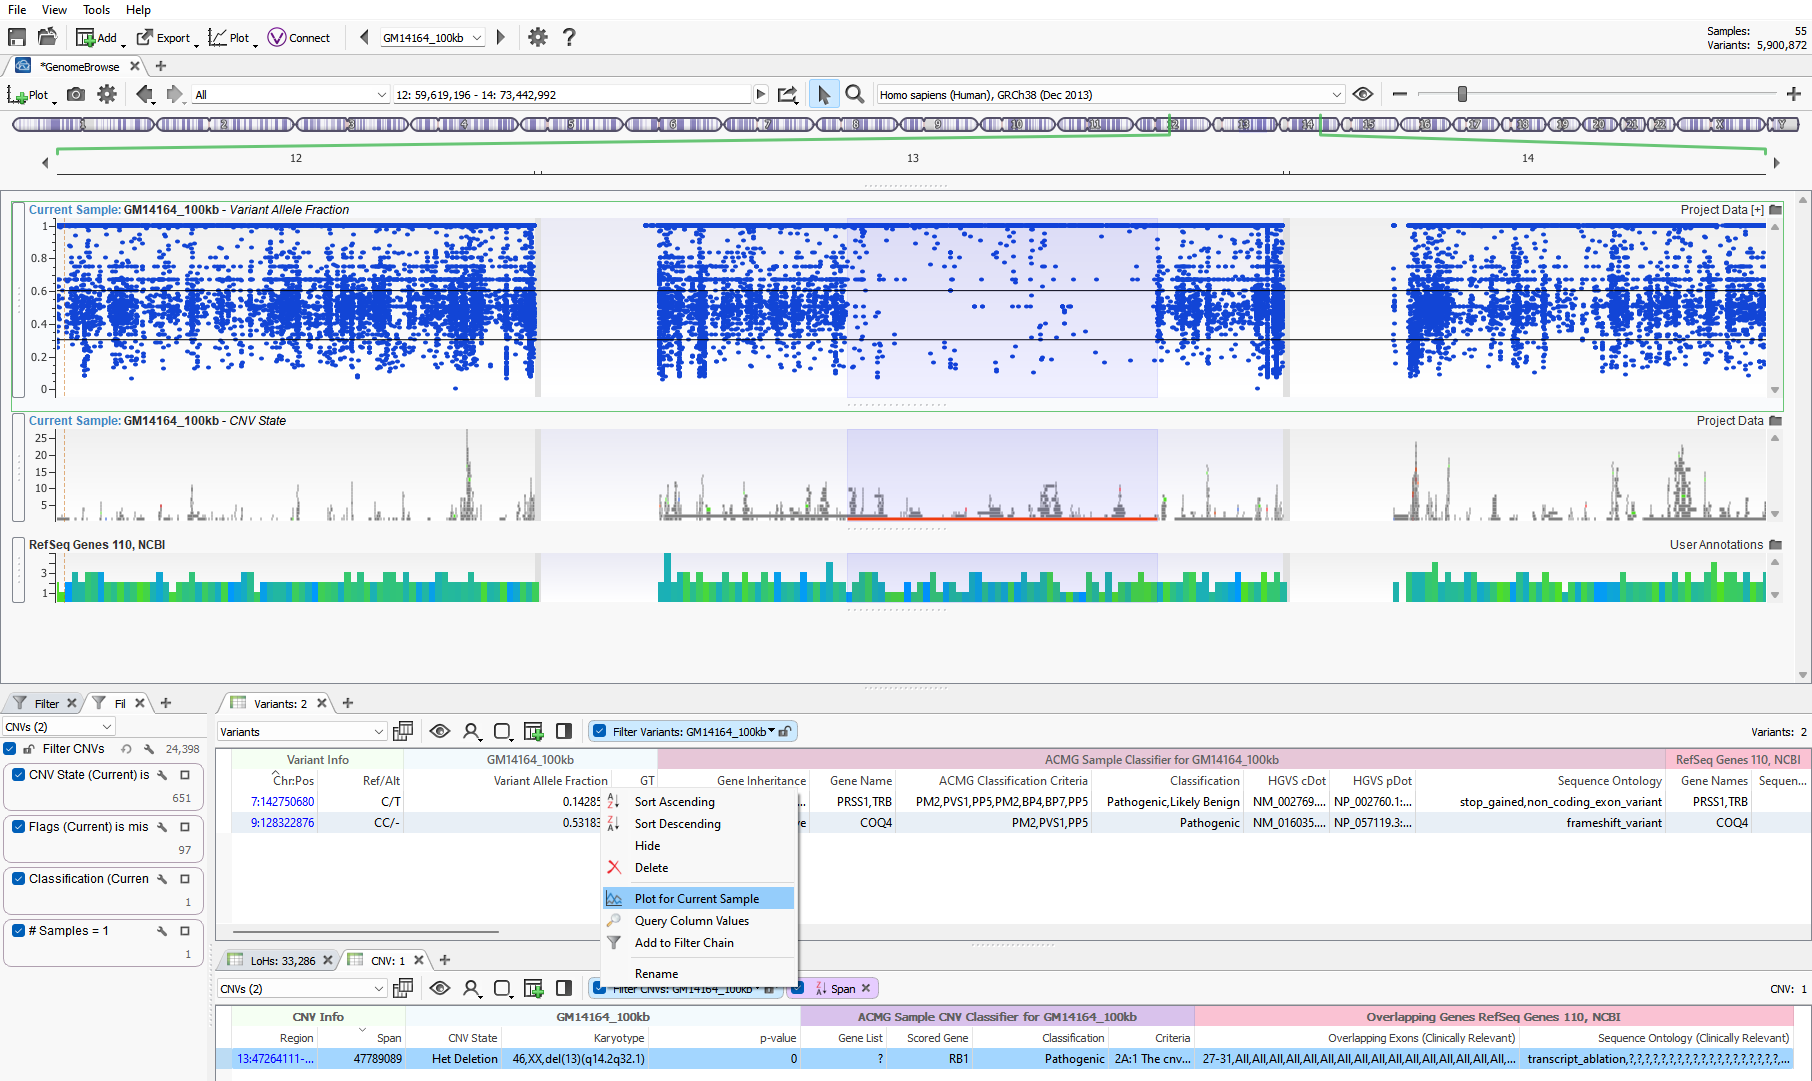Viewport: 1812px width, 1081px height.
Task: Open the GM14164_100kb sample dropdown
Action: 432,38
